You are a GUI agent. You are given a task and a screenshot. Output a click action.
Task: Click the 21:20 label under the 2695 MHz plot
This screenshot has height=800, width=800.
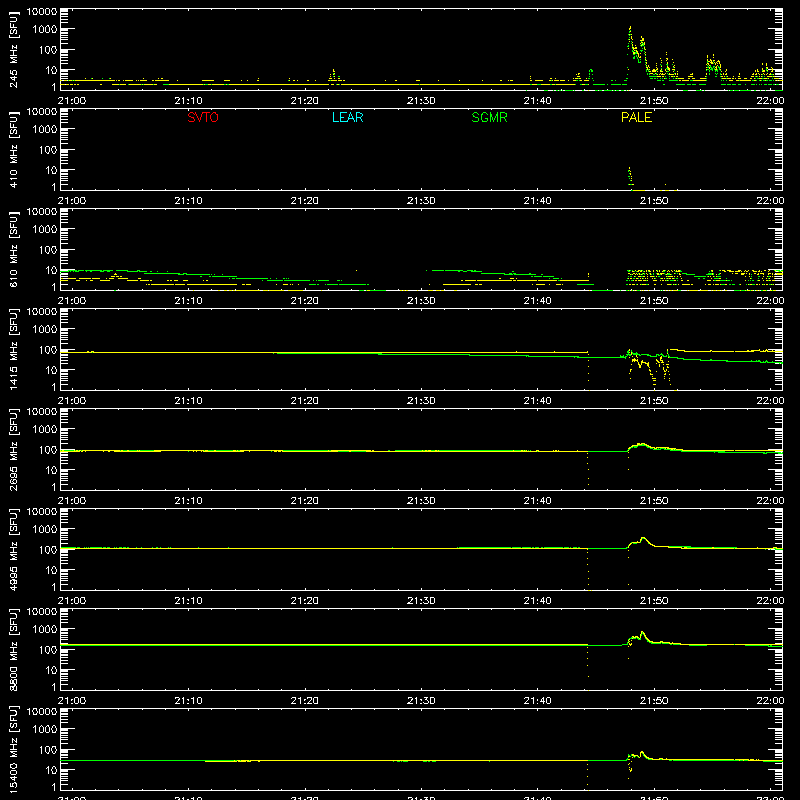305,501
